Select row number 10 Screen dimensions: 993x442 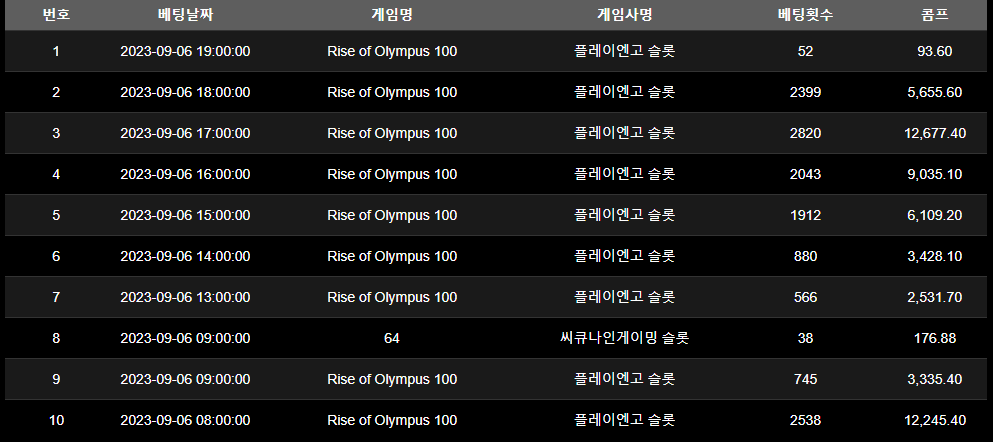(x=56, y=420)
